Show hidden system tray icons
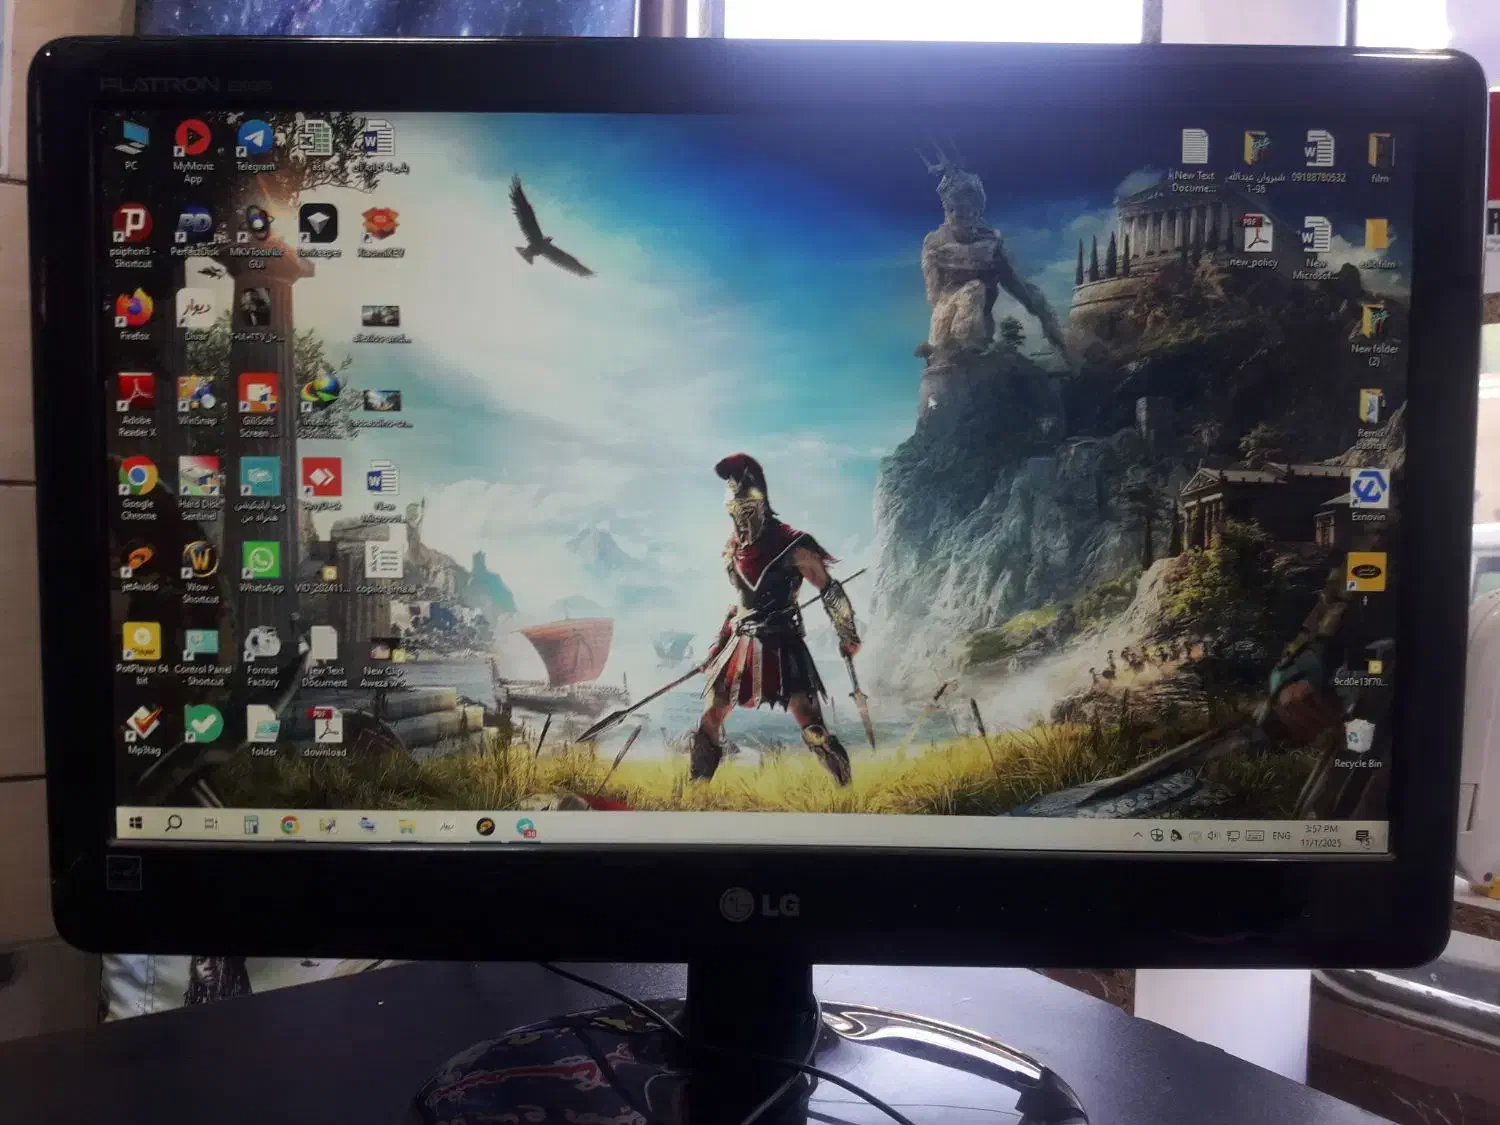The width and height of the screenshot is (1500, 1125). [x=1137, y=835]
